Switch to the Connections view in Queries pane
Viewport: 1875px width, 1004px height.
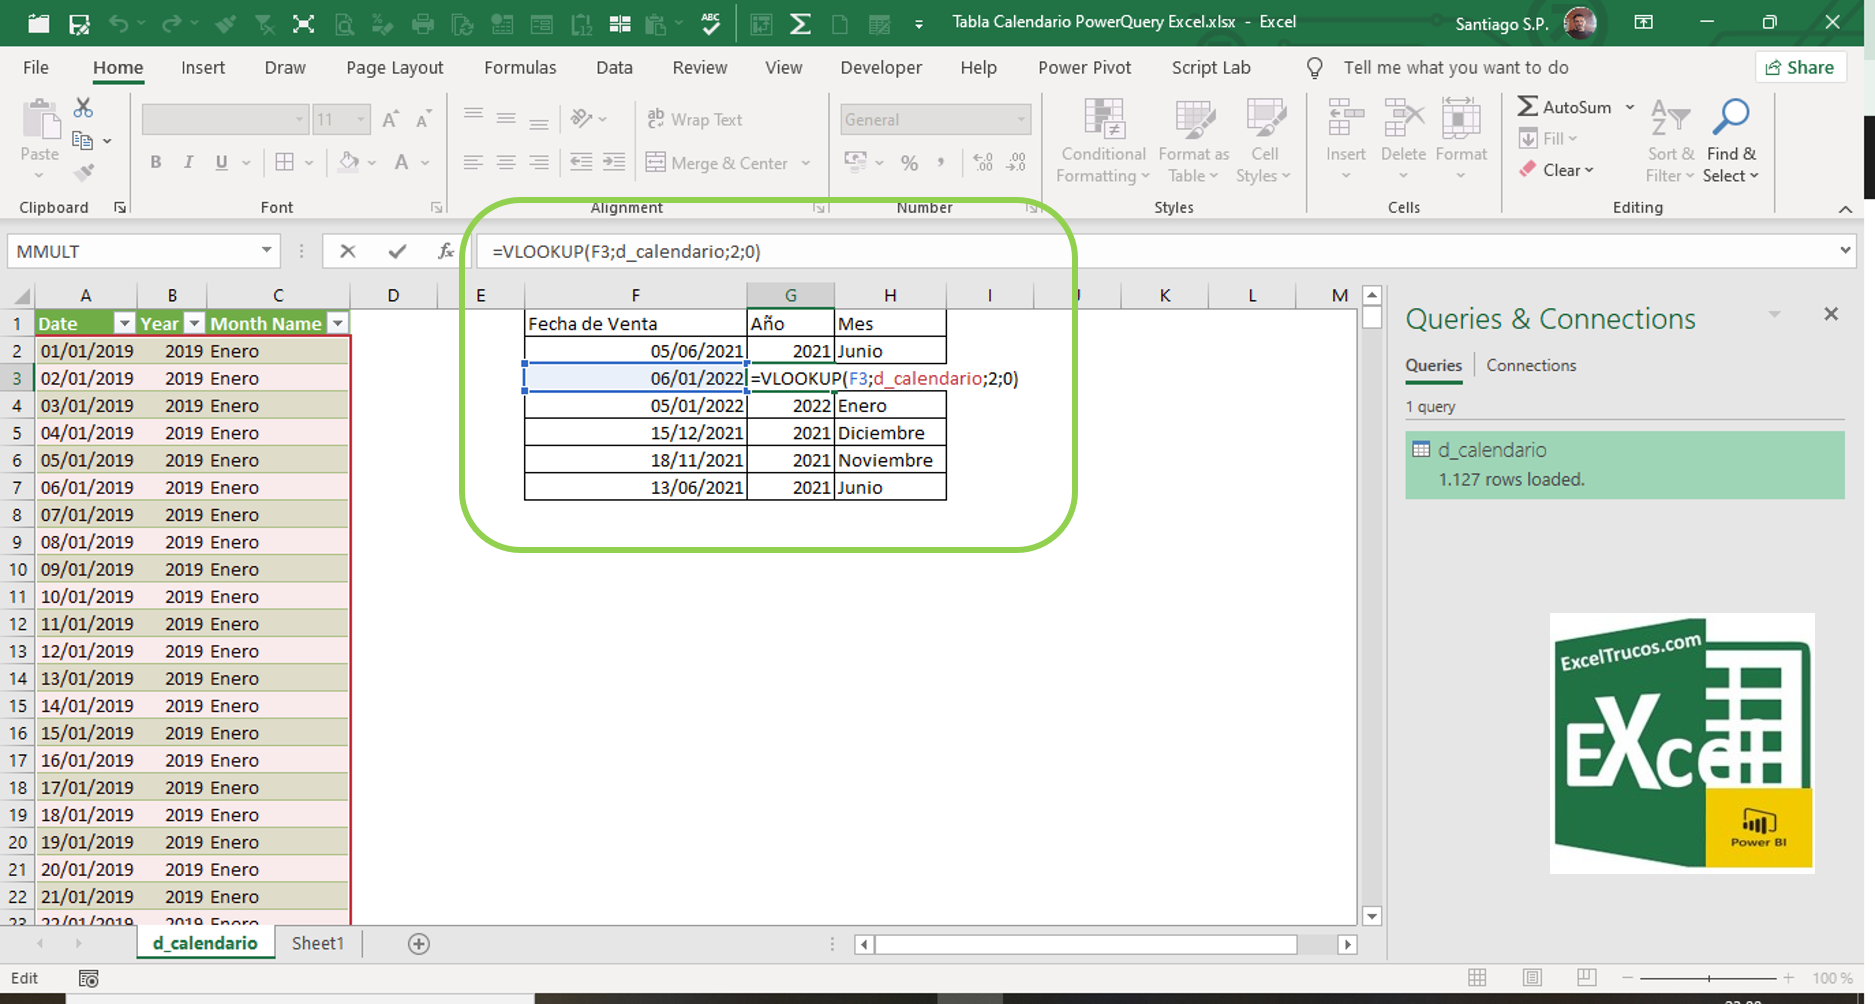[1530, 365]
